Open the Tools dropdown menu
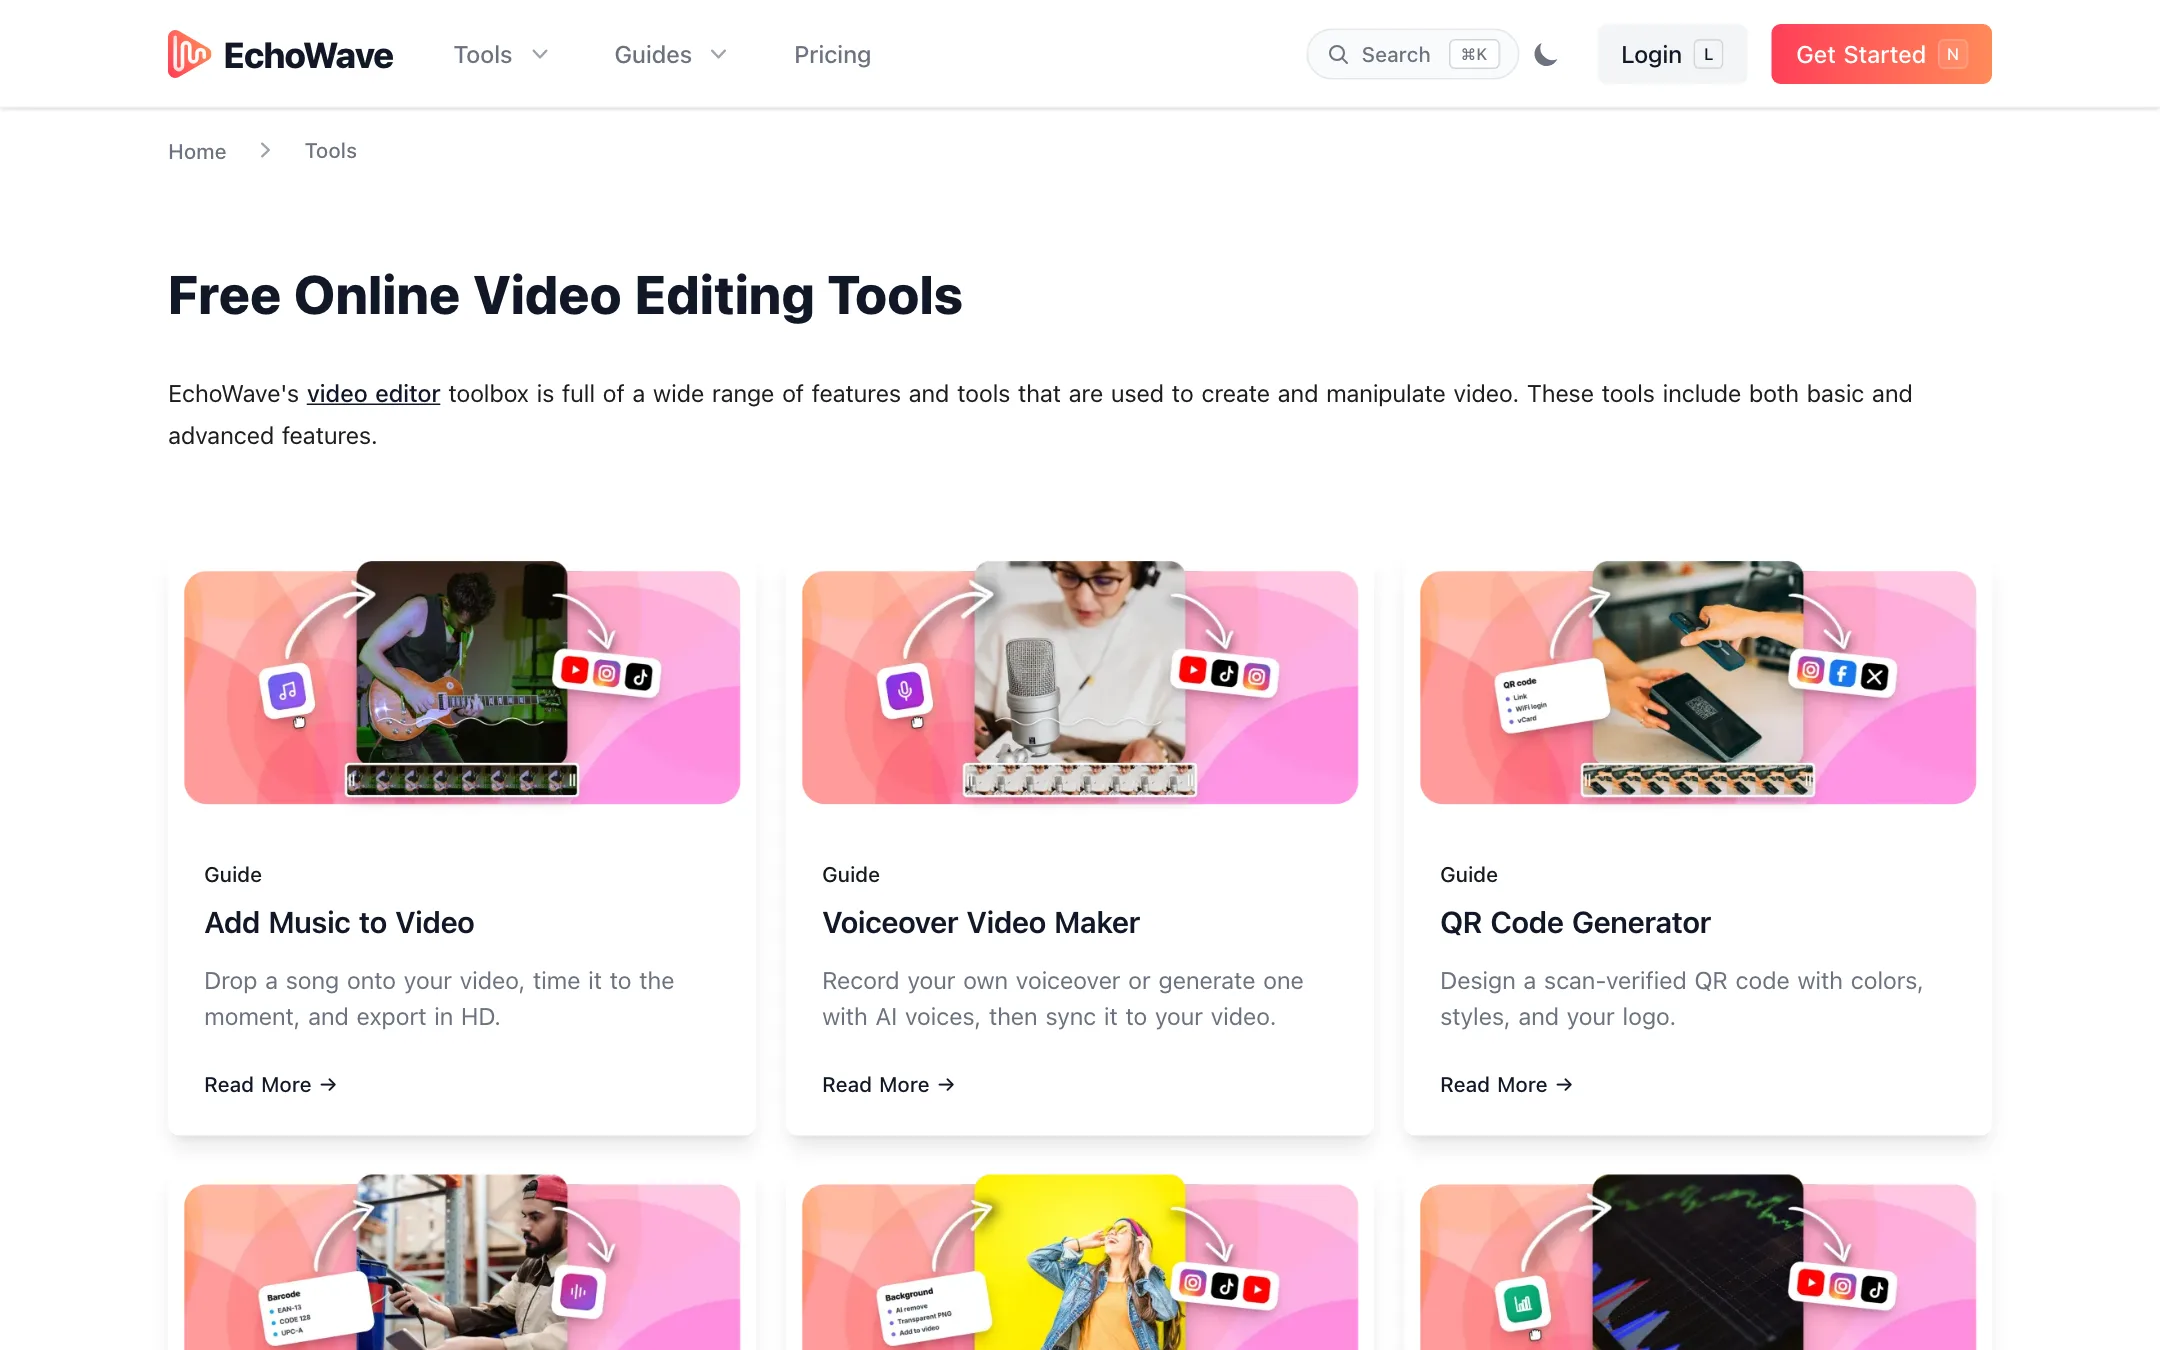Screen dimensions: 2160x1350 click(x=501, y=54)
